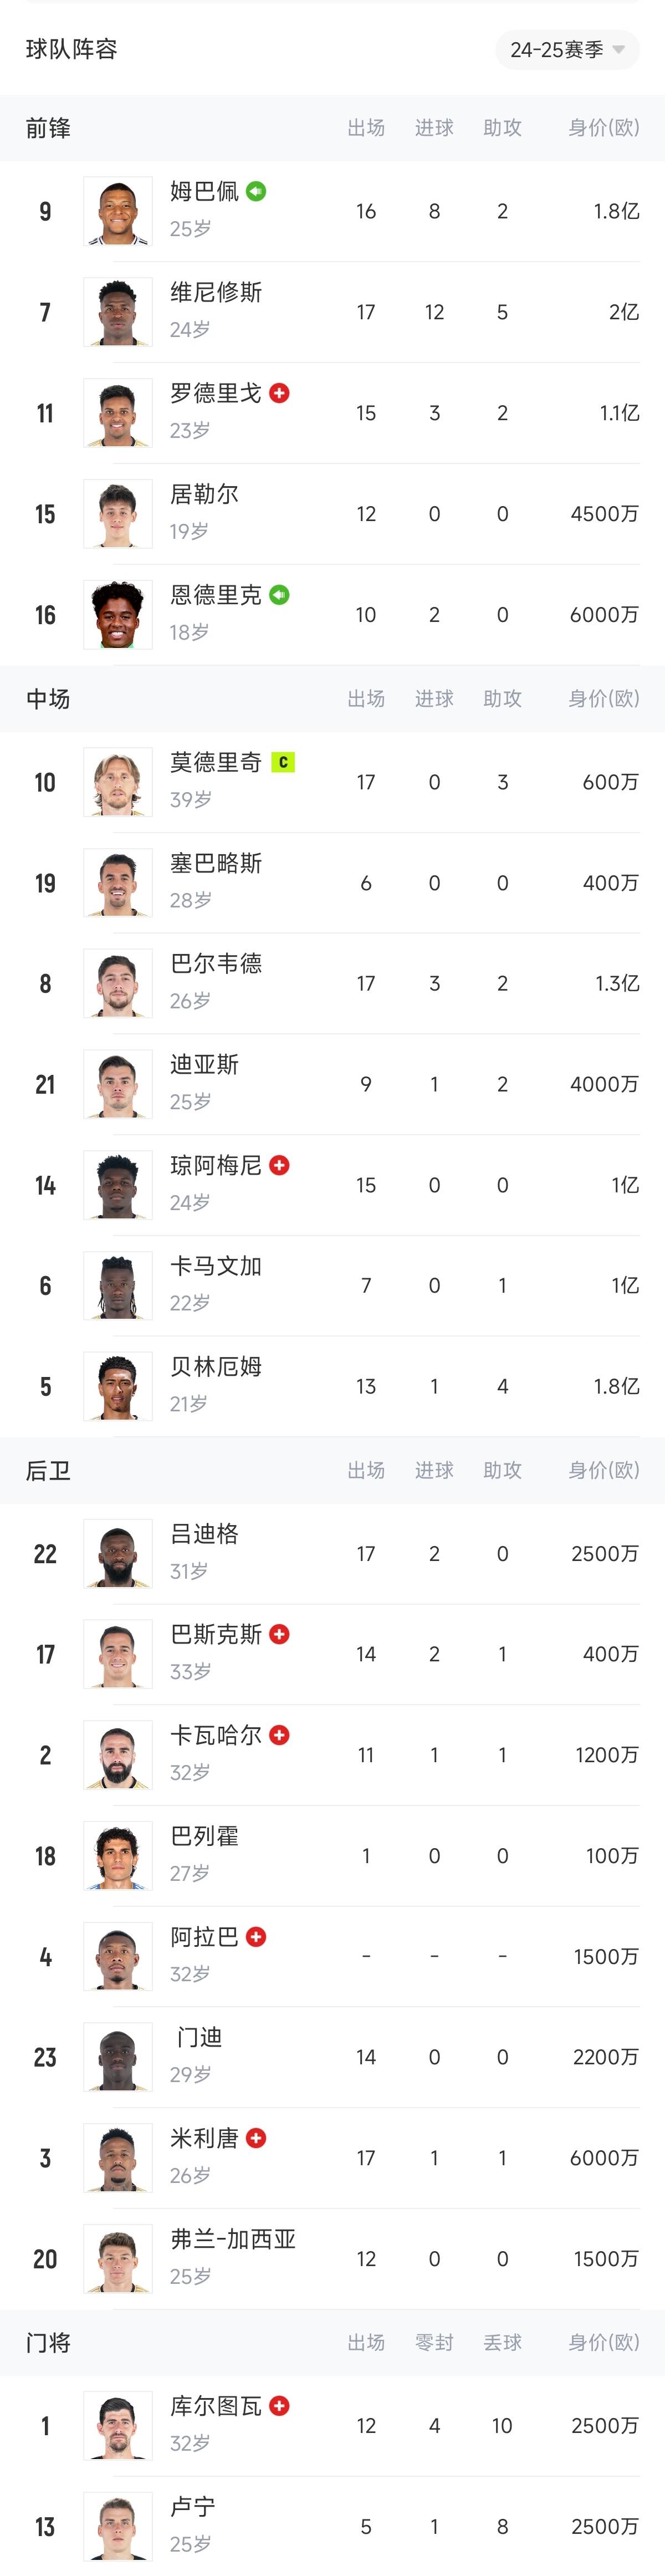Screen dimensions: 665x2576
Task: Click the 零封 header in 门将 section
Action: point(434,2343)
